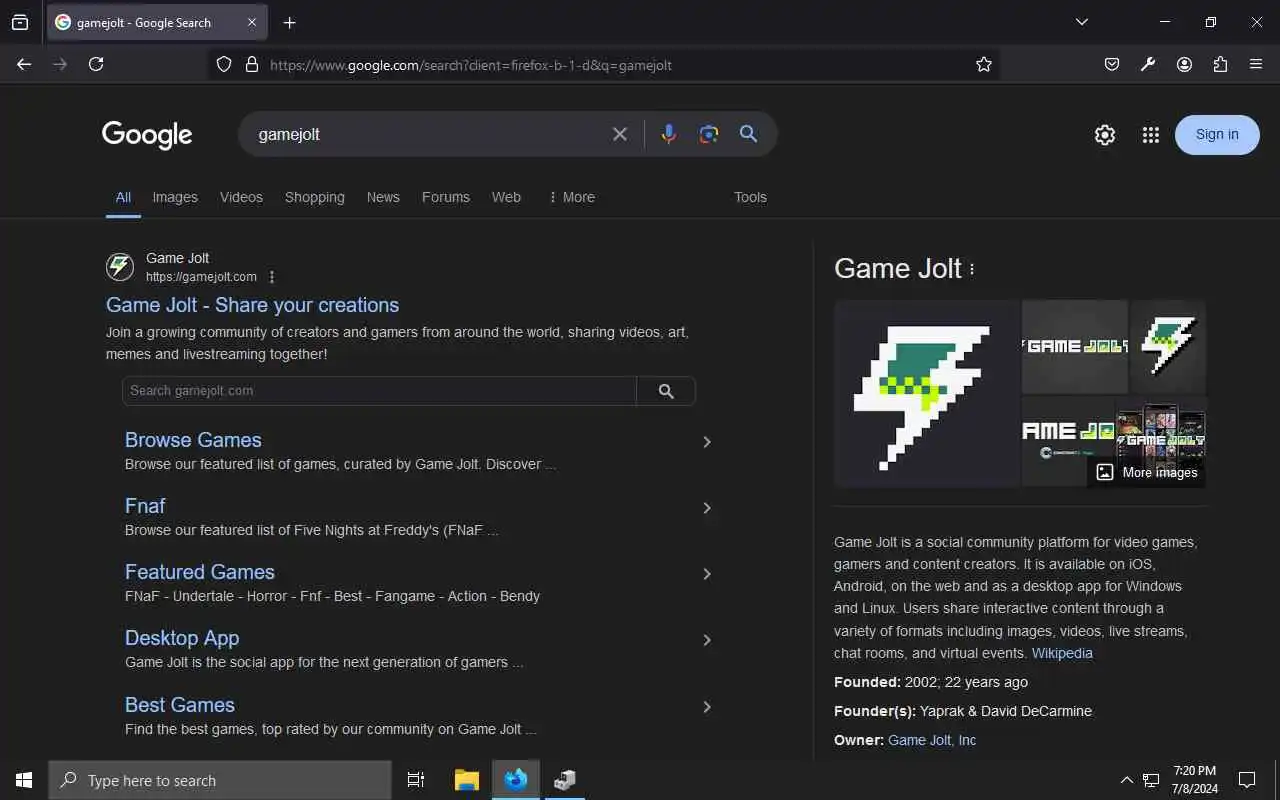Image resolution: width=1280 pixels, height=800 pixels.
Task: Switch to the News tab
Action: click(x=383, y=197)
